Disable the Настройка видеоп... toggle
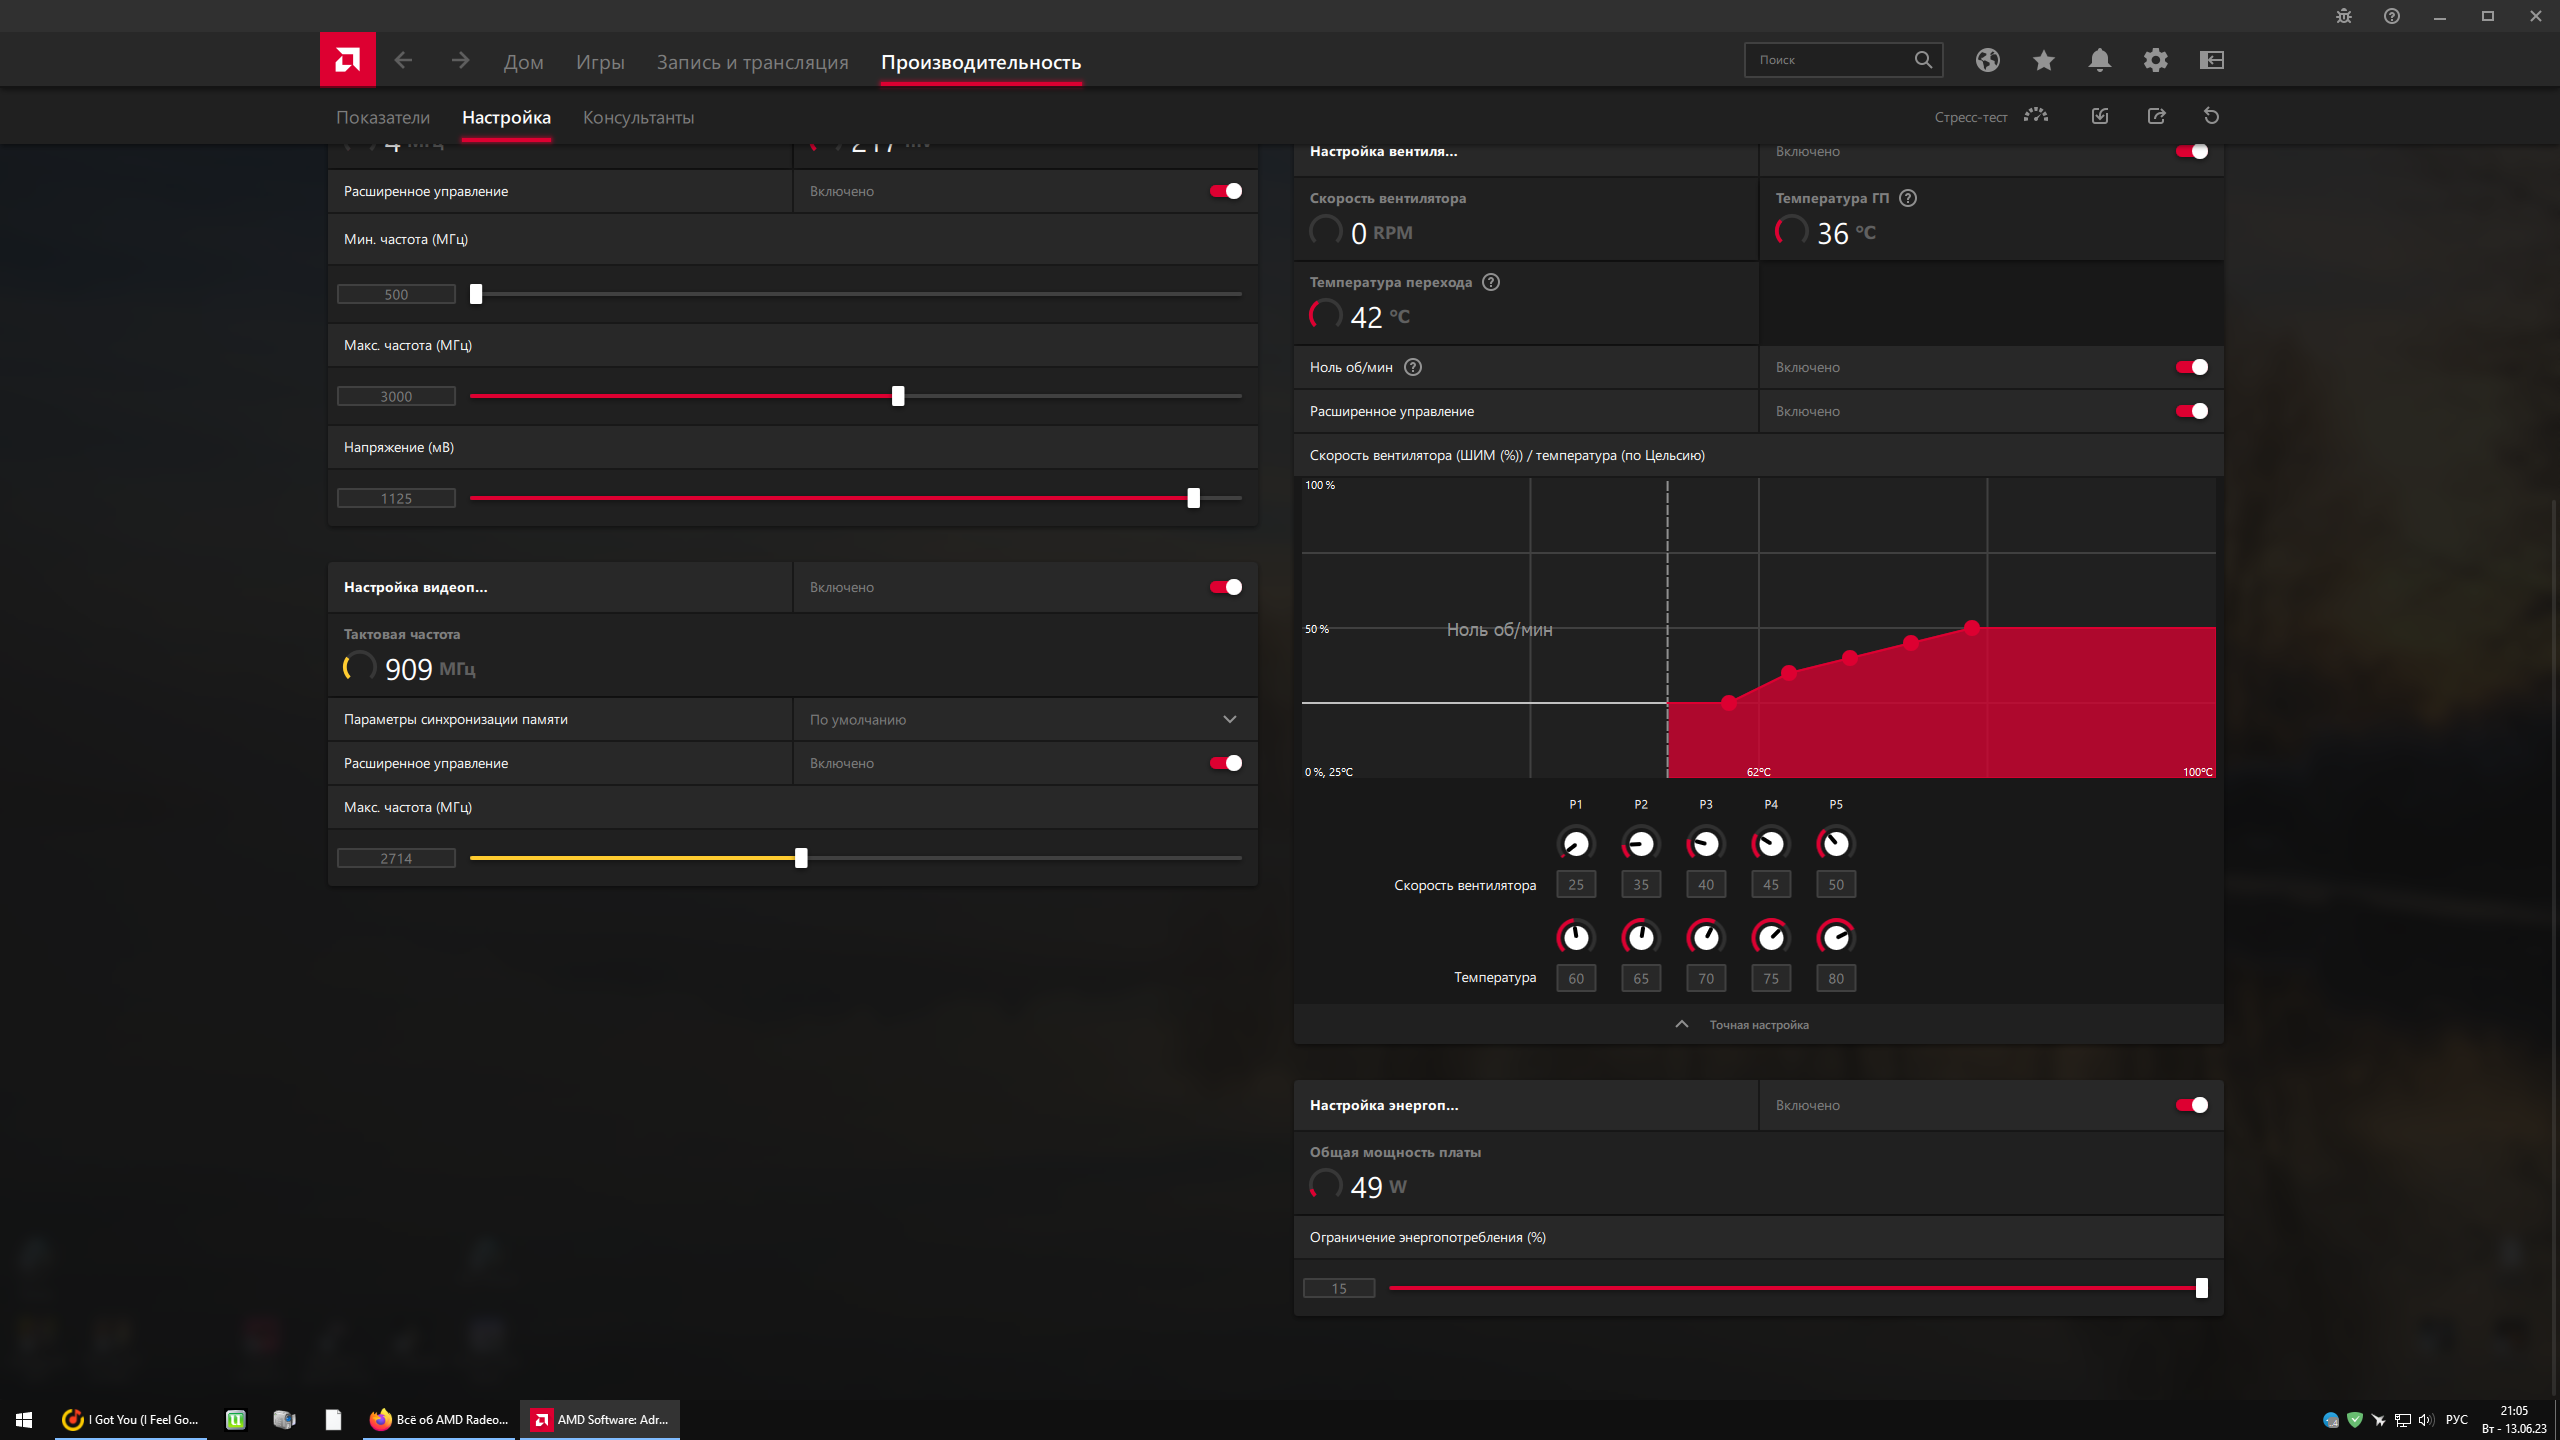Viewport: 2560px width, 1440px height. [x=1225, y=587]
